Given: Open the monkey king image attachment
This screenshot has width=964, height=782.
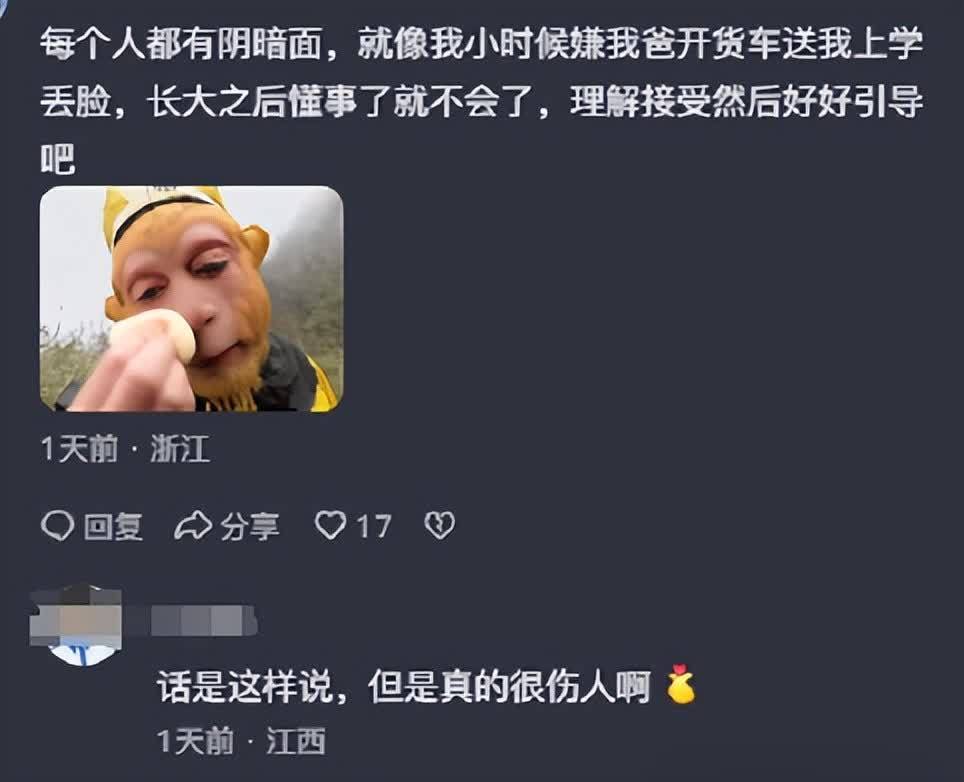Looking at the screenshot, I should (x=191, y=299).
